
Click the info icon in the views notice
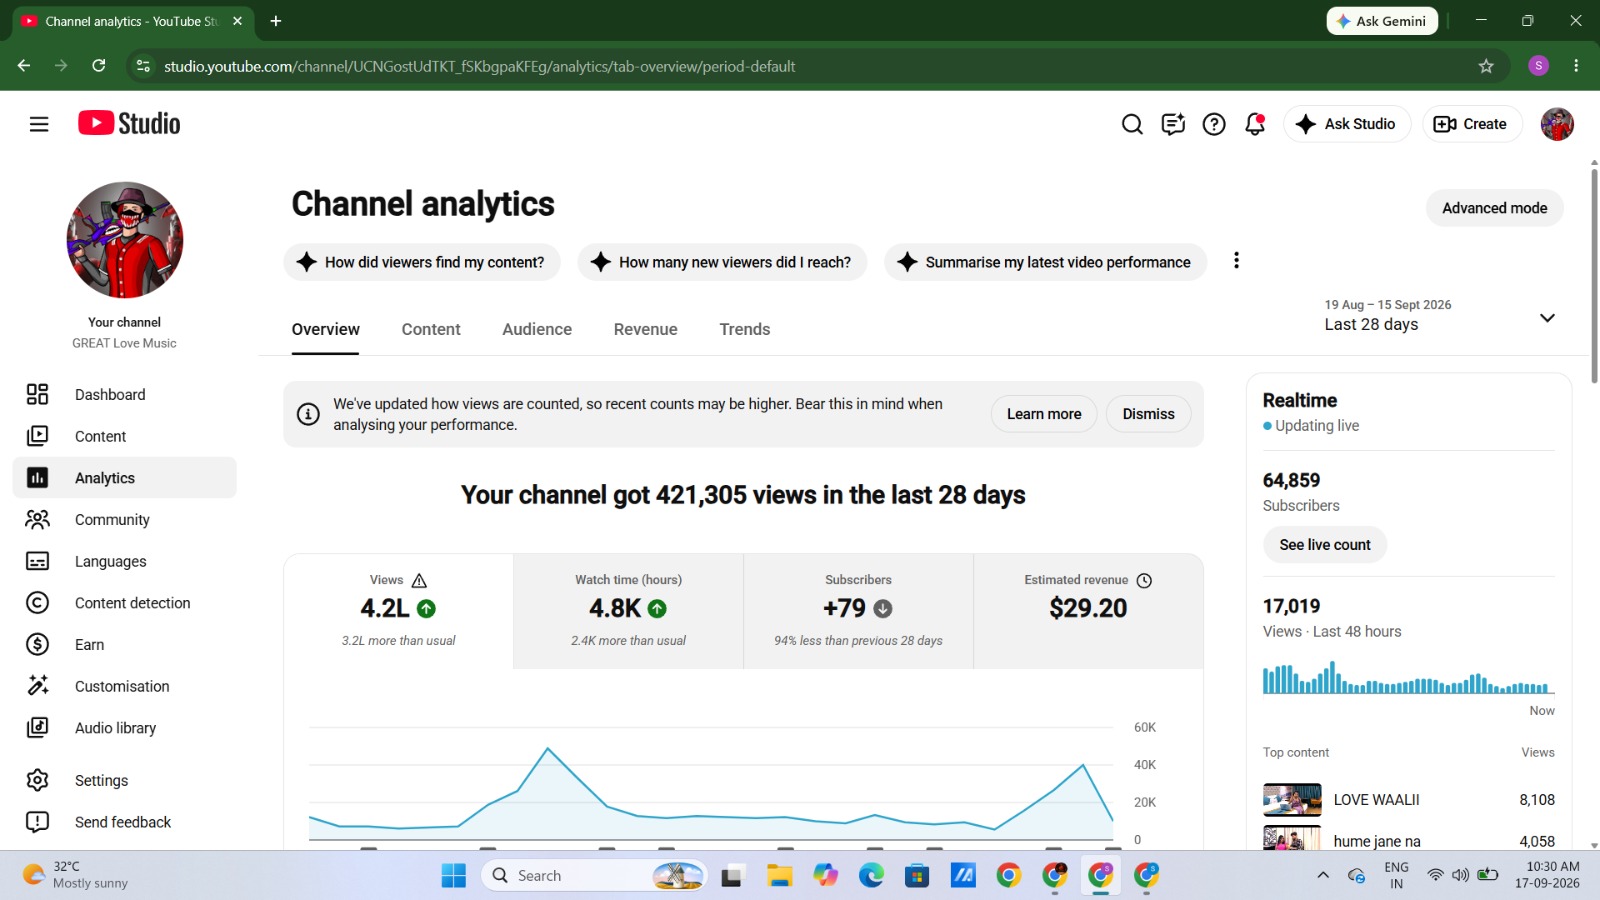(308, 414)
